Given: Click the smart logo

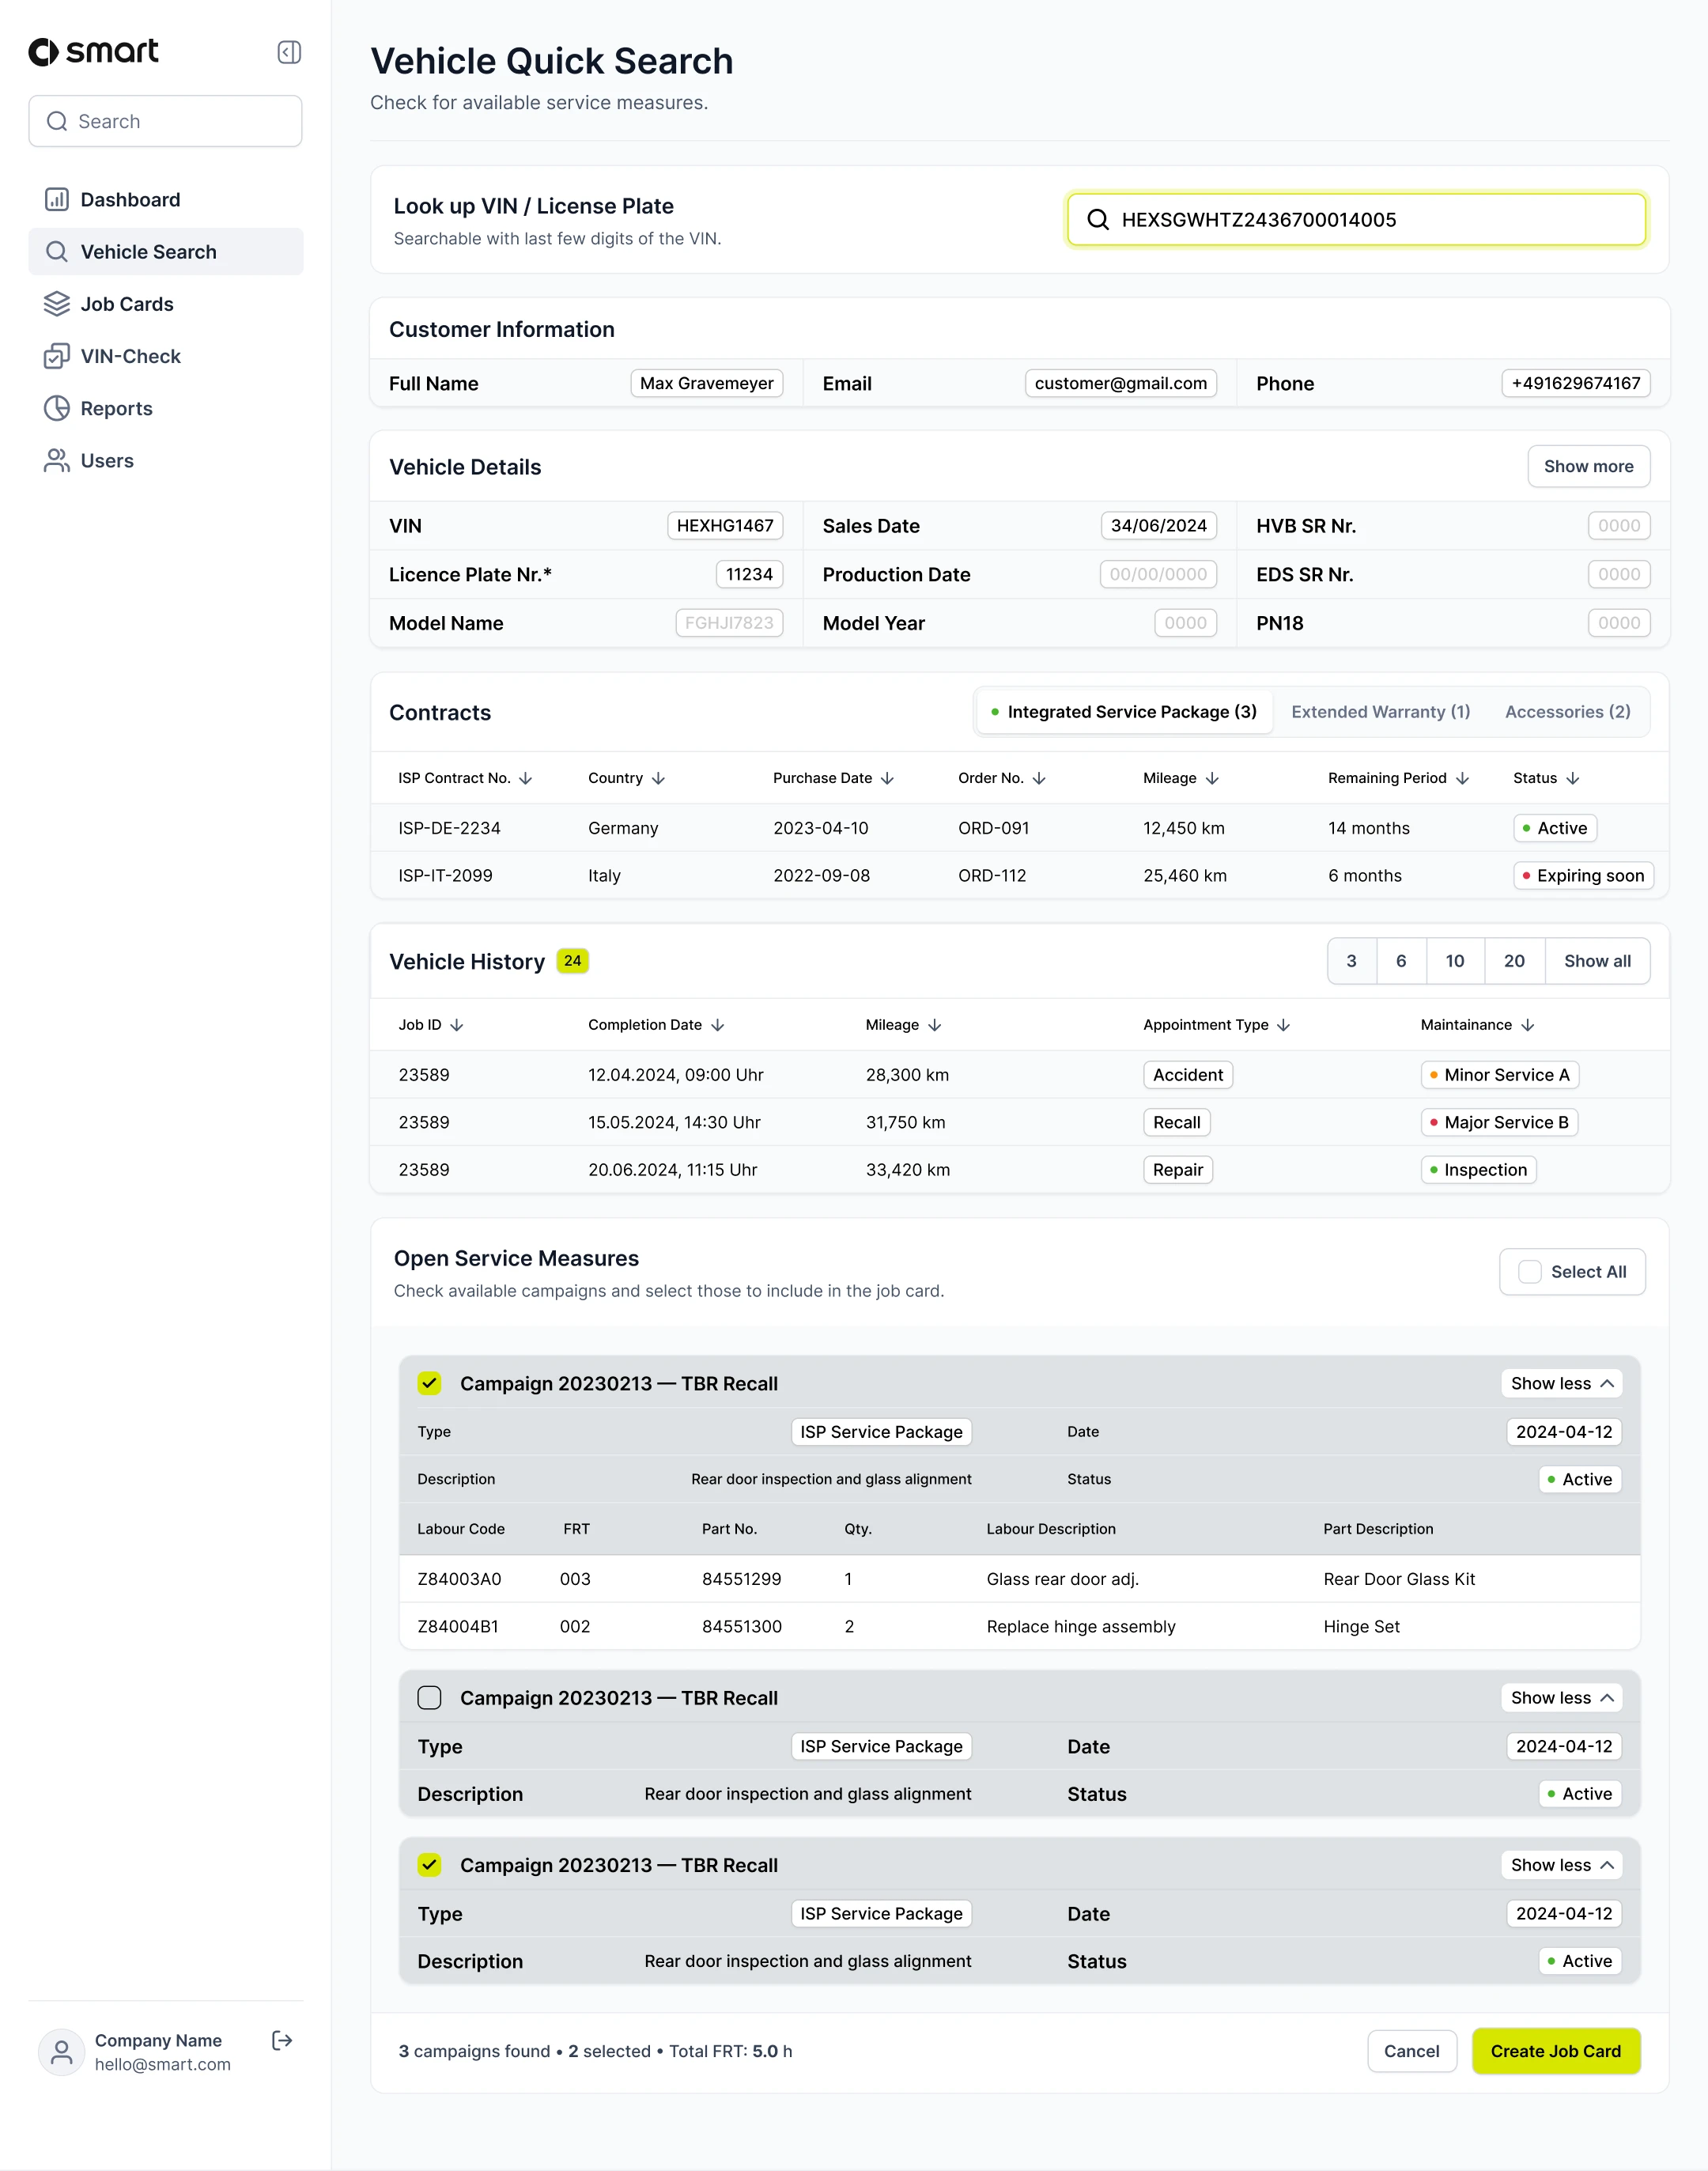Looking at the screenshot, I should click(94, 52).
